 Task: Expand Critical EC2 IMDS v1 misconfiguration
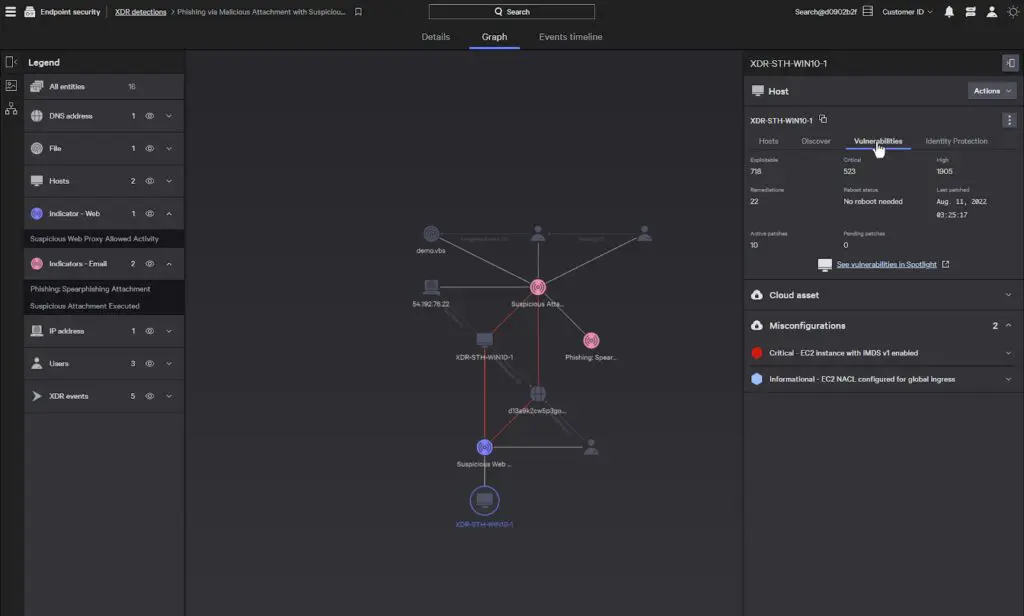(1008, 353)
